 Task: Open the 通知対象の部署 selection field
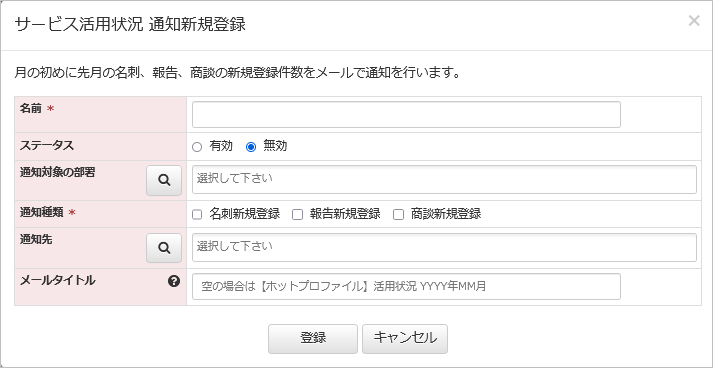tap(444, 179)
